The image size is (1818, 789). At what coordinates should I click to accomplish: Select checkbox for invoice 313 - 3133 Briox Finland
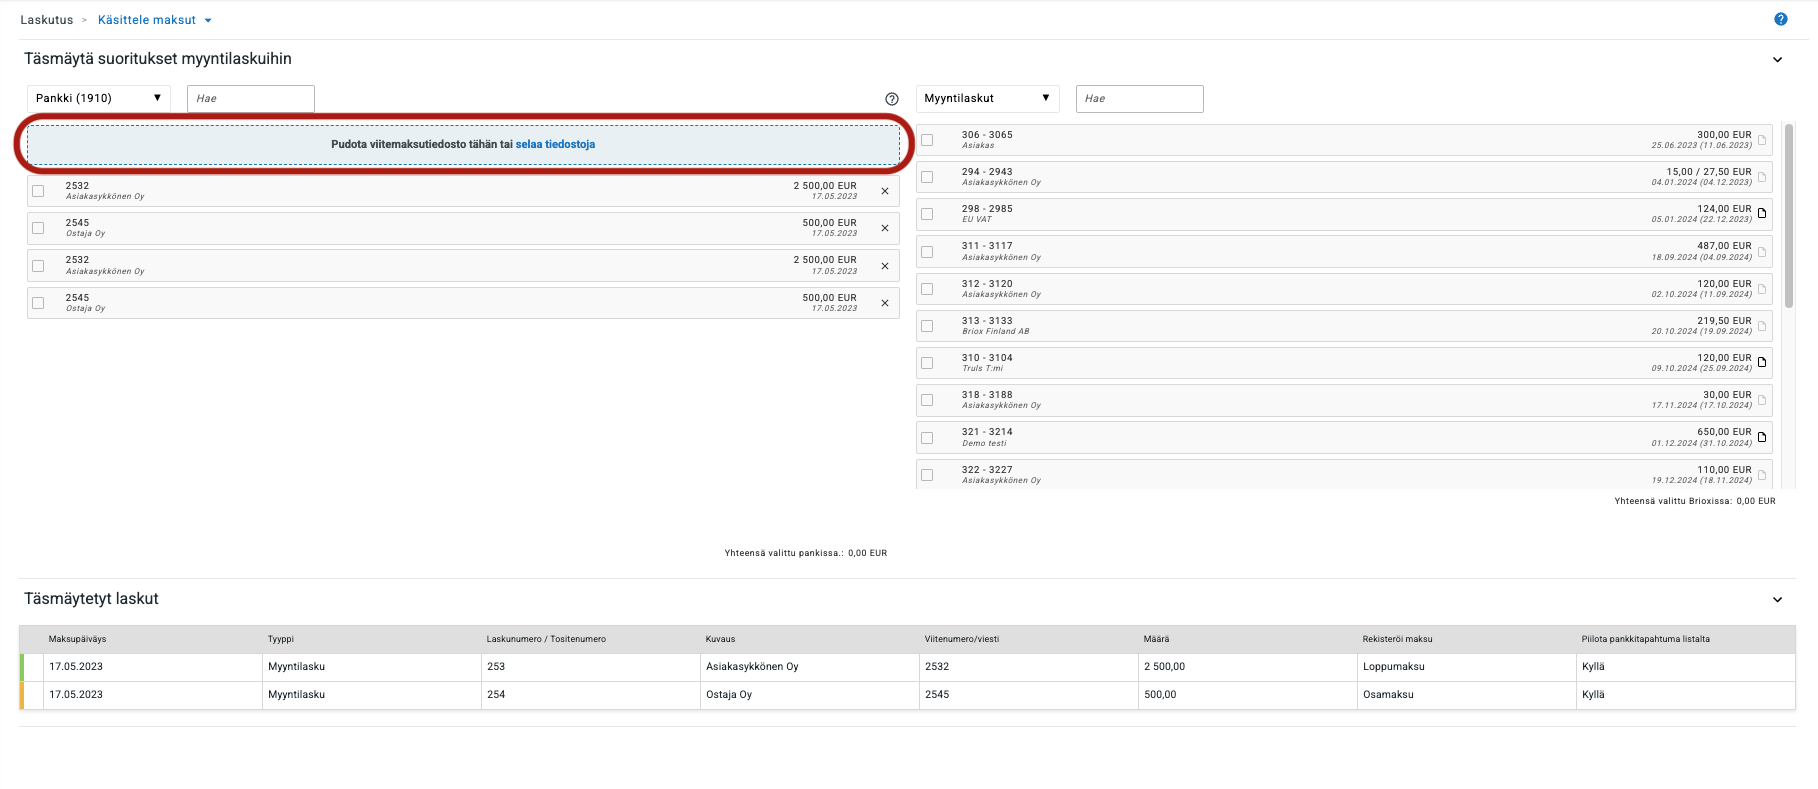coord(927,326)
